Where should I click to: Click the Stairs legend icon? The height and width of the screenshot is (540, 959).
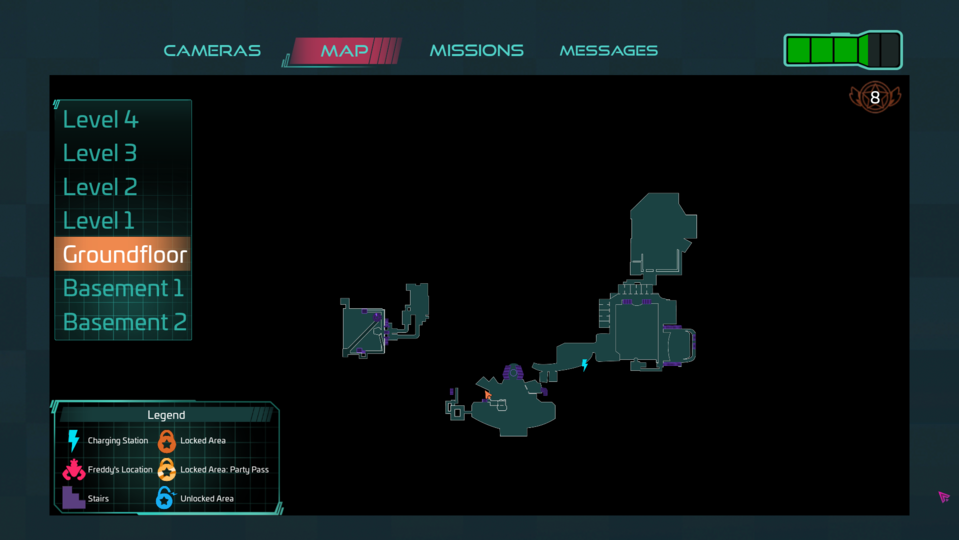(73, 498)
